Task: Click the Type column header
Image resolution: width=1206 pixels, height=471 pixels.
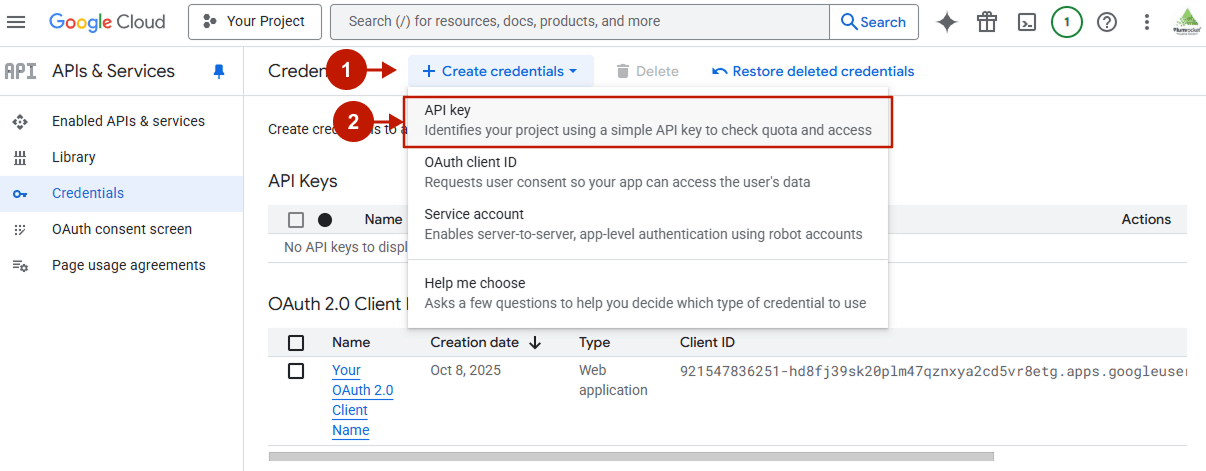Action: [594, 342]
